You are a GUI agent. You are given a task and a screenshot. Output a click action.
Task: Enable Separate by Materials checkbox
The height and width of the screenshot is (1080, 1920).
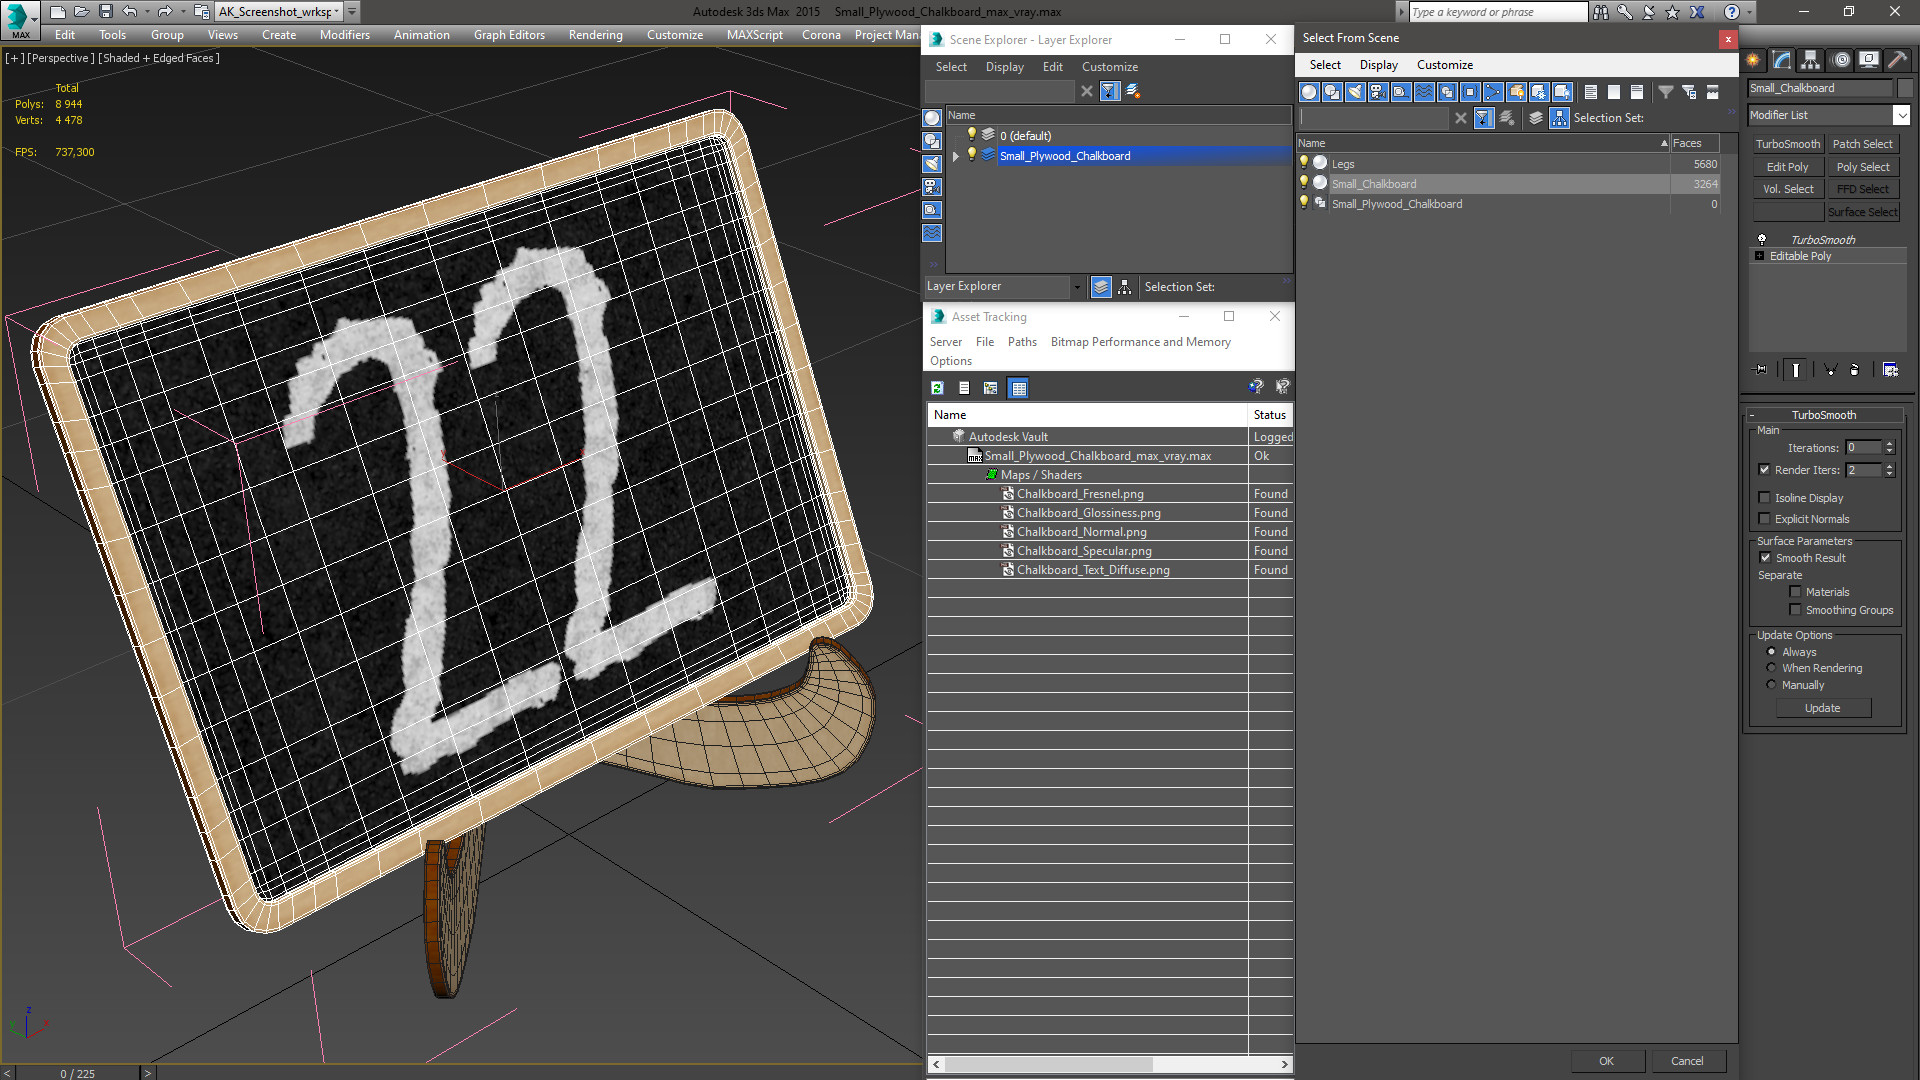tap(1796, 592)
